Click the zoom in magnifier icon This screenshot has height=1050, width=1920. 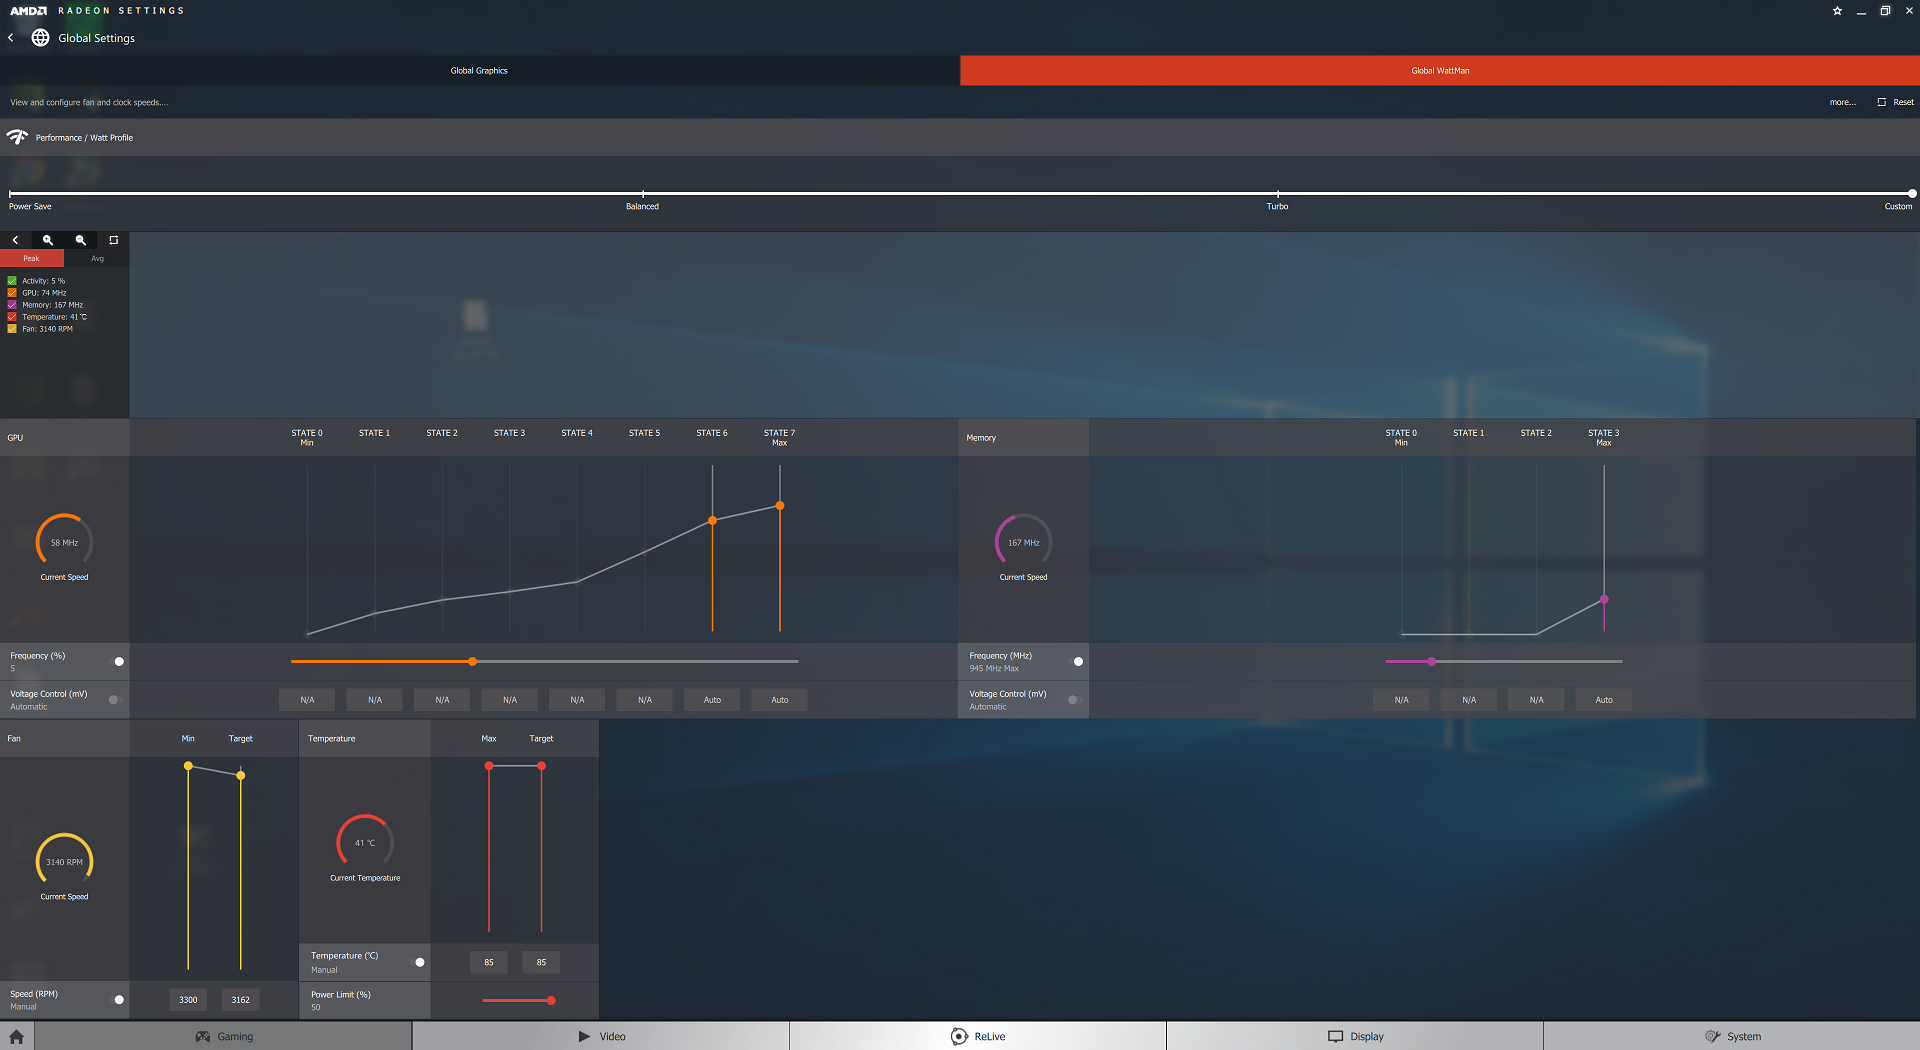47,240
